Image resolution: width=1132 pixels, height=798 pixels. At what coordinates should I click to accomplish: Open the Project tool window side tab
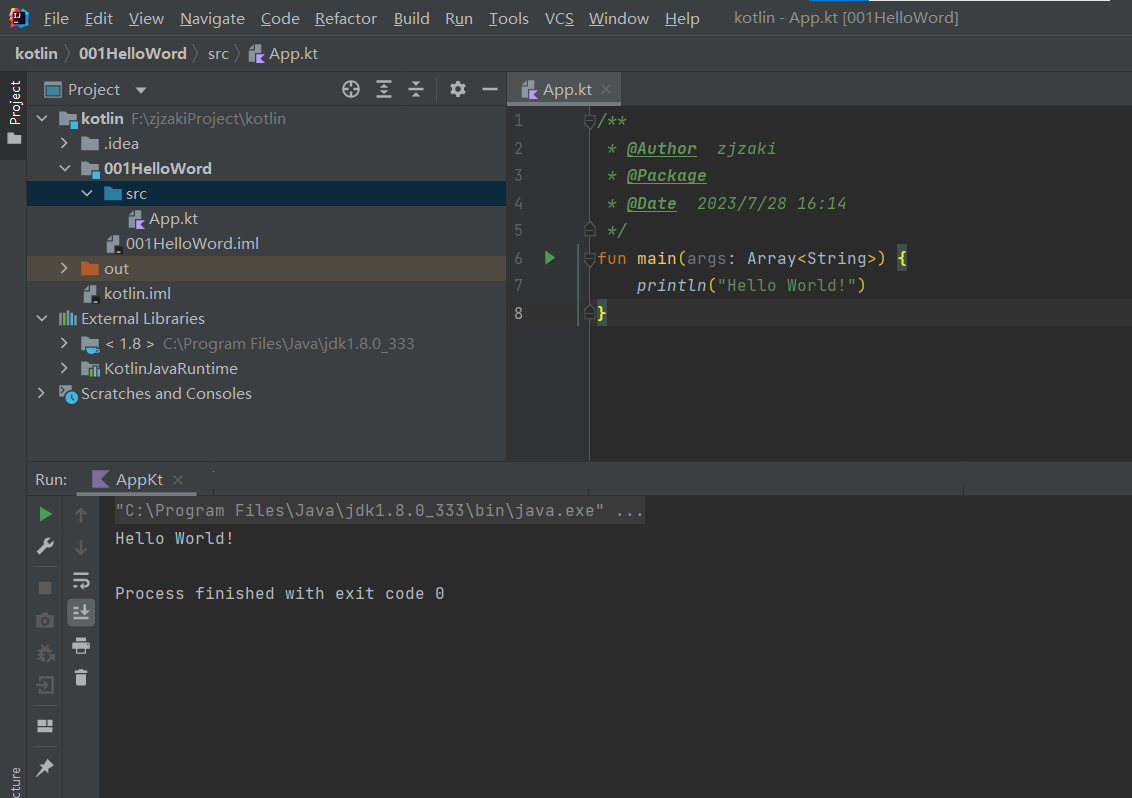tap(14, 112)
